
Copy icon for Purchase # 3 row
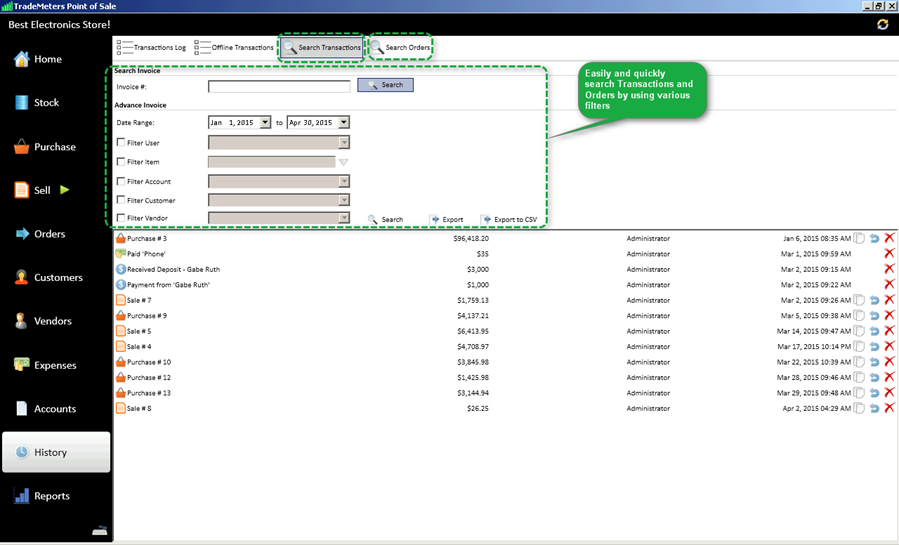[x=859, y=239]
